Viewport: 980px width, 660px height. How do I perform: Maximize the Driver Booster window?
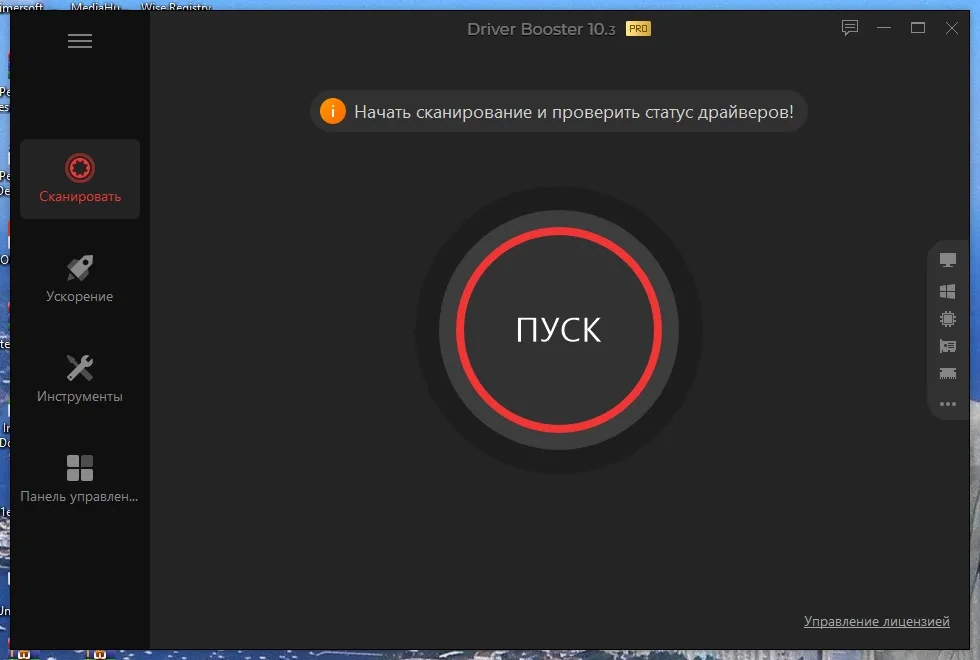918,28
